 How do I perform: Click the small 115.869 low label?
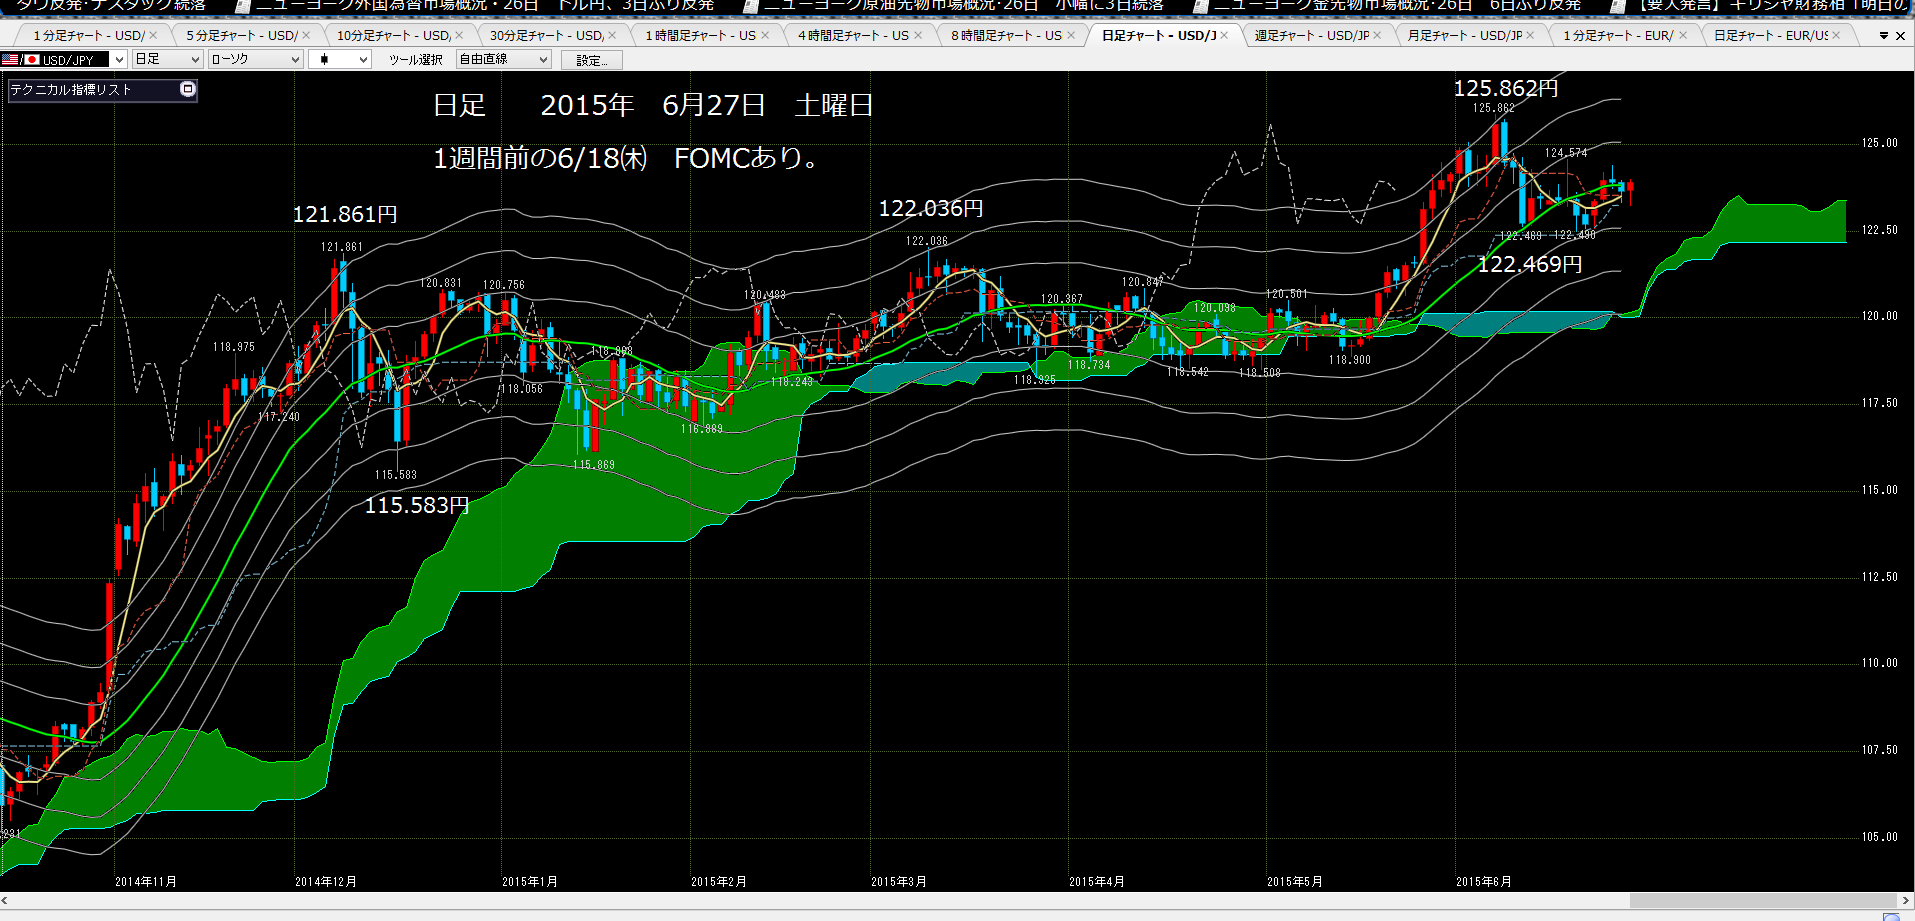click(594, 465)
